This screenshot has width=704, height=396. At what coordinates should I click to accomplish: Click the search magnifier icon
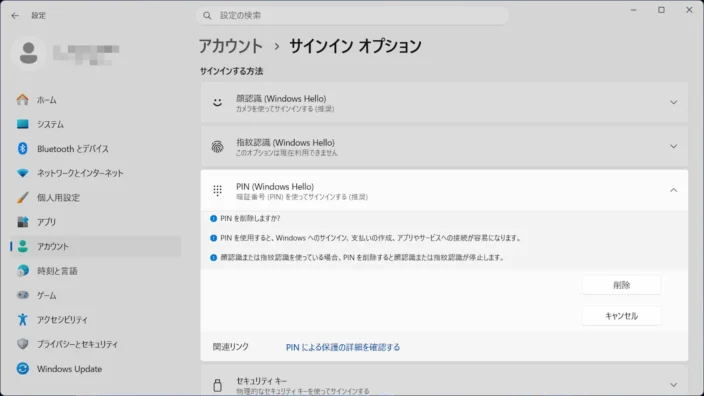click(207, 16)
